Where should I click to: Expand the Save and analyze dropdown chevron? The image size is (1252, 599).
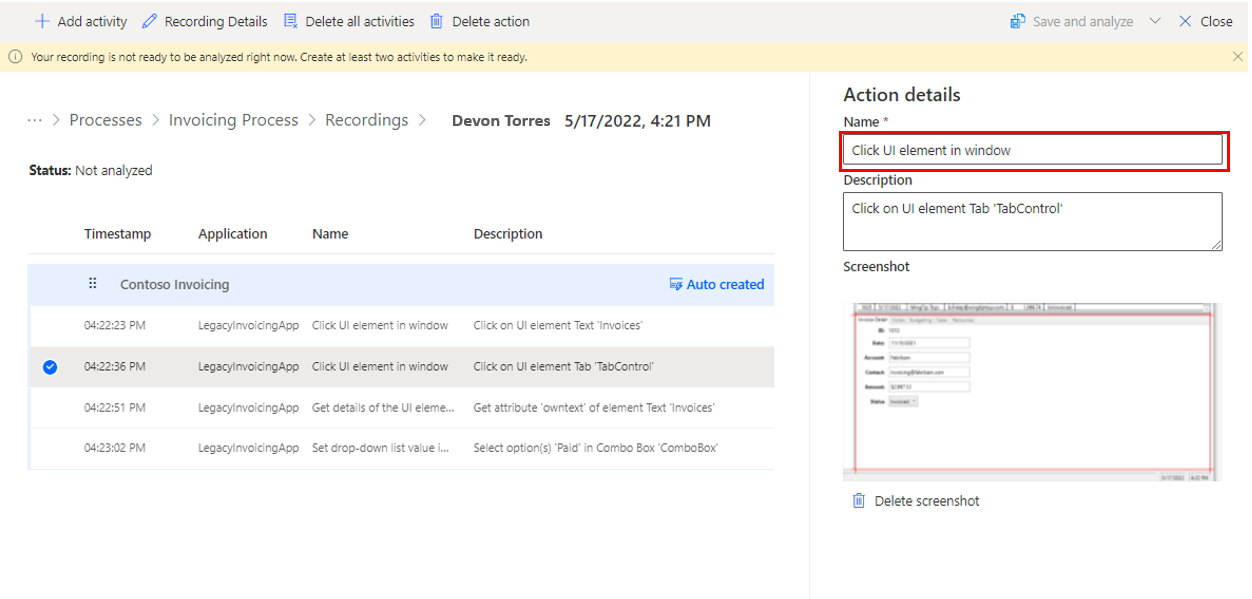1155,21
